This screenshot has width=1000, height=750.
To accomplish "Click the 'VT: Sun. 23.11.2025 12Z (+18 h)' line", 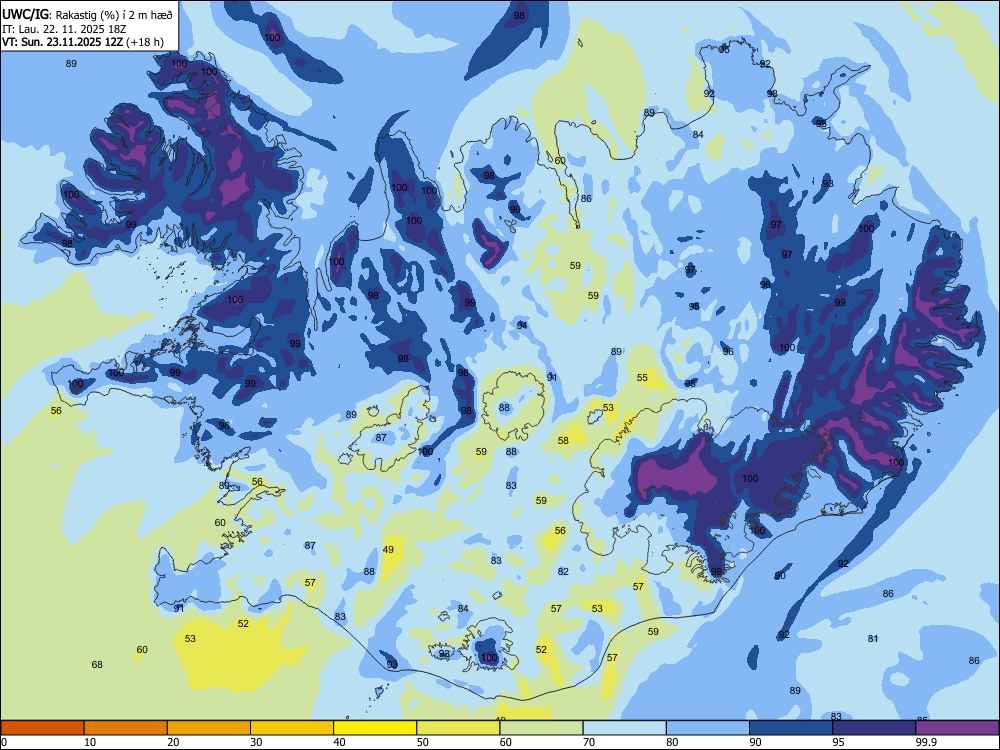I will 83,42.
